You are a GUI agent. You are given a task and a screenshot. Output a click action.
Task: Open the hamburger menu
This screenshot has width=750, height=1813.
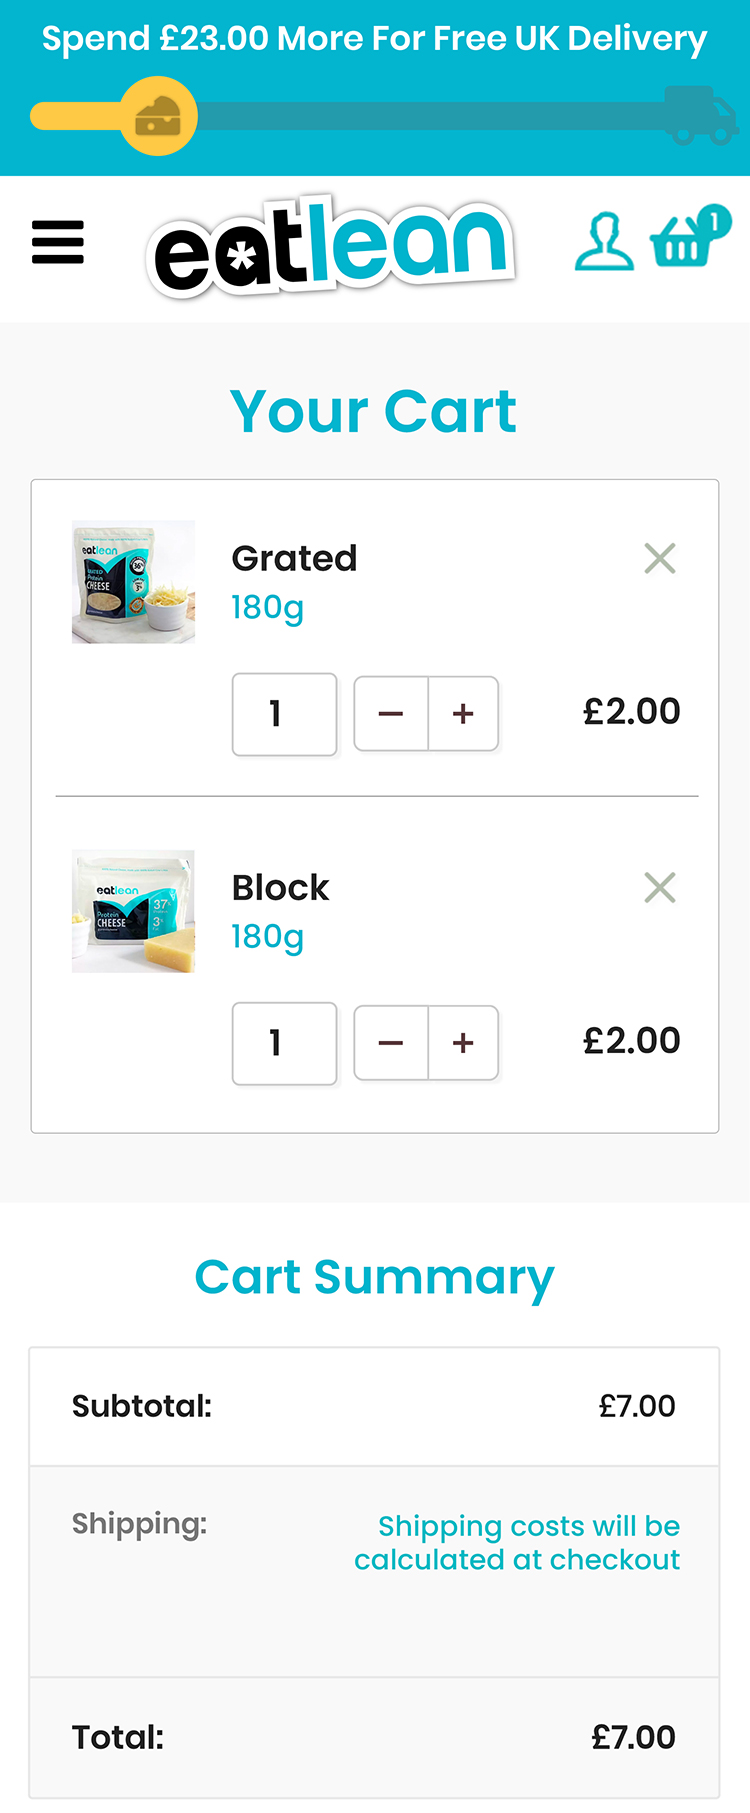click(58, 242)
